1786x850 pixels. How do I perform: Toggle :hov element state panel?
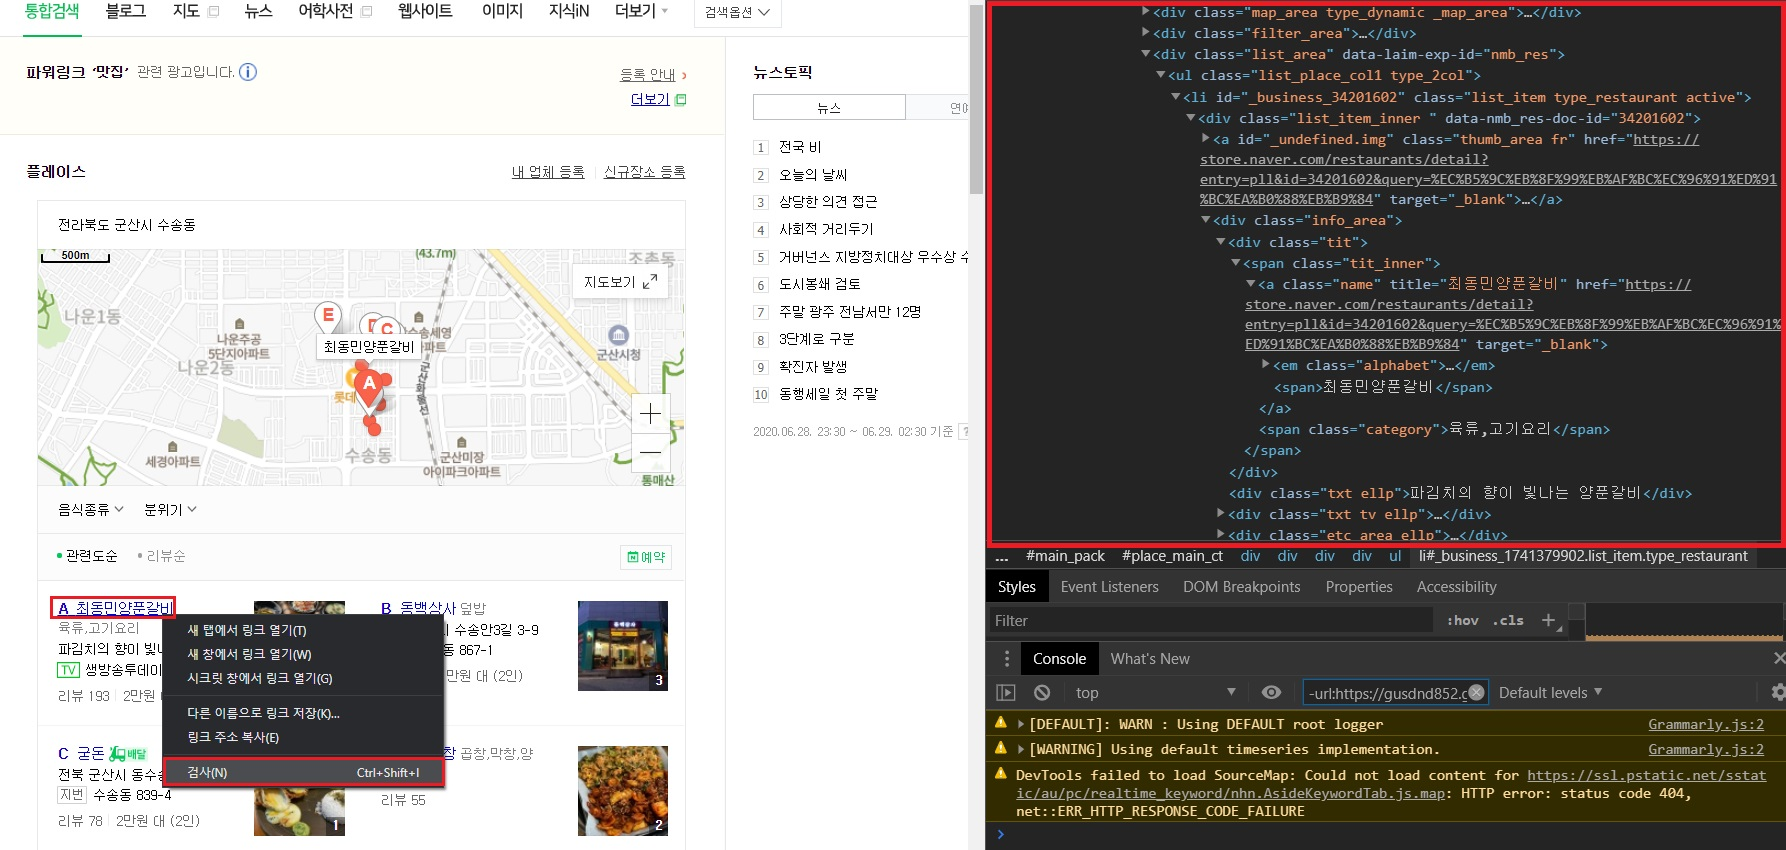pyautogui.click(x=1462, y=620)
